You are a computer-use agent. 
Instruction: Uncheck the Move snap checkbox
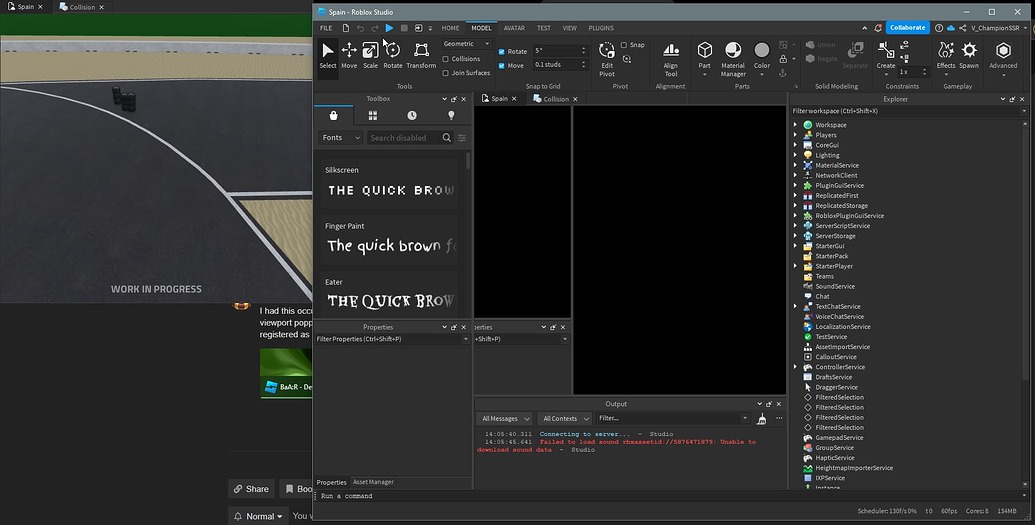point(502,65)
